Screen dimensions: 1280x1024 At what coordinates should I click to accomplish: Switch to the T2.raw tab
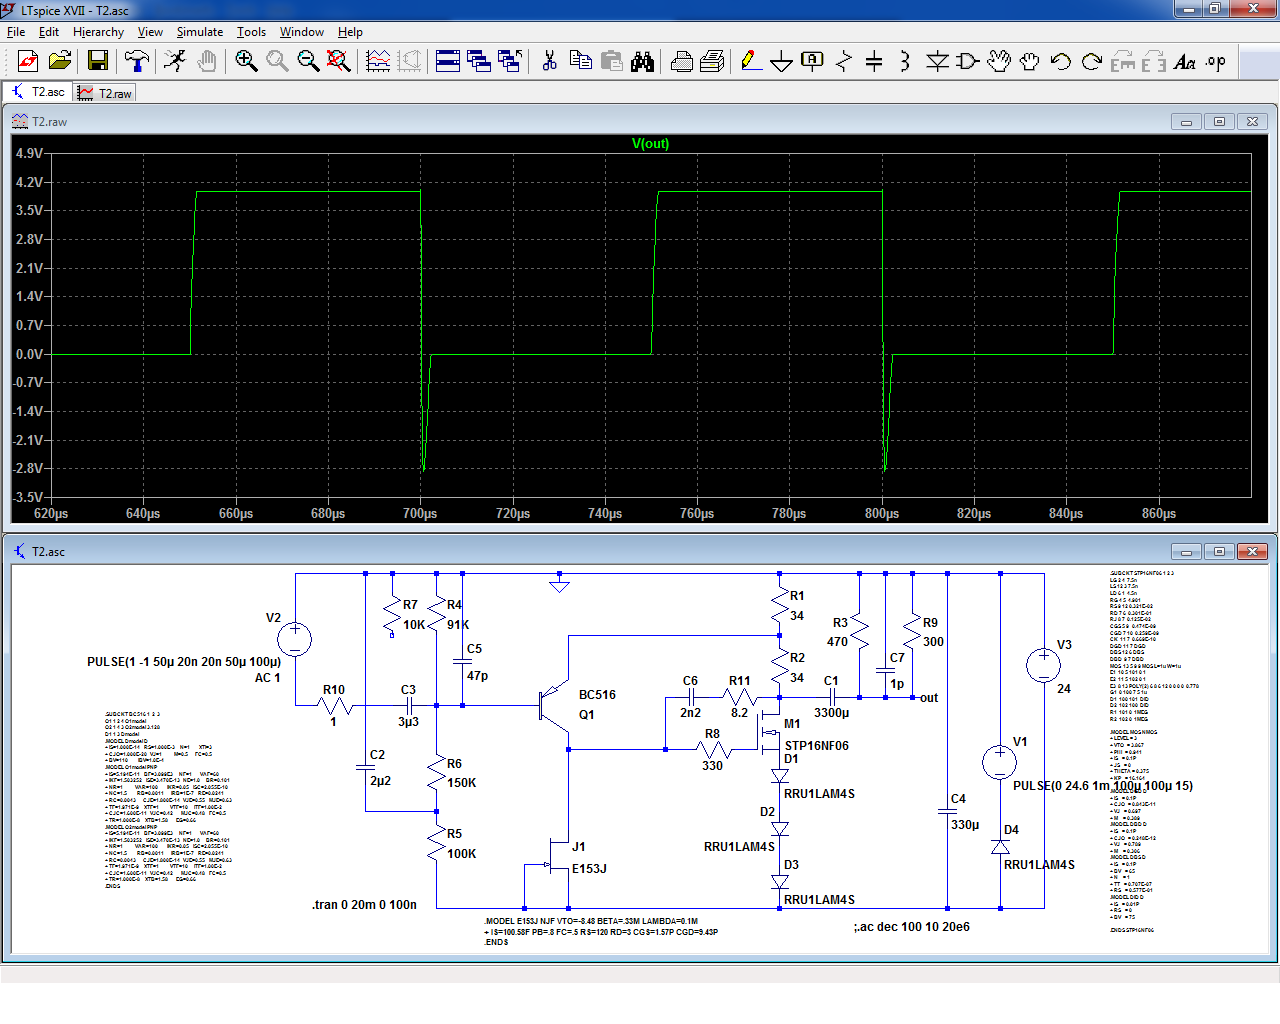tap(104, 93)
